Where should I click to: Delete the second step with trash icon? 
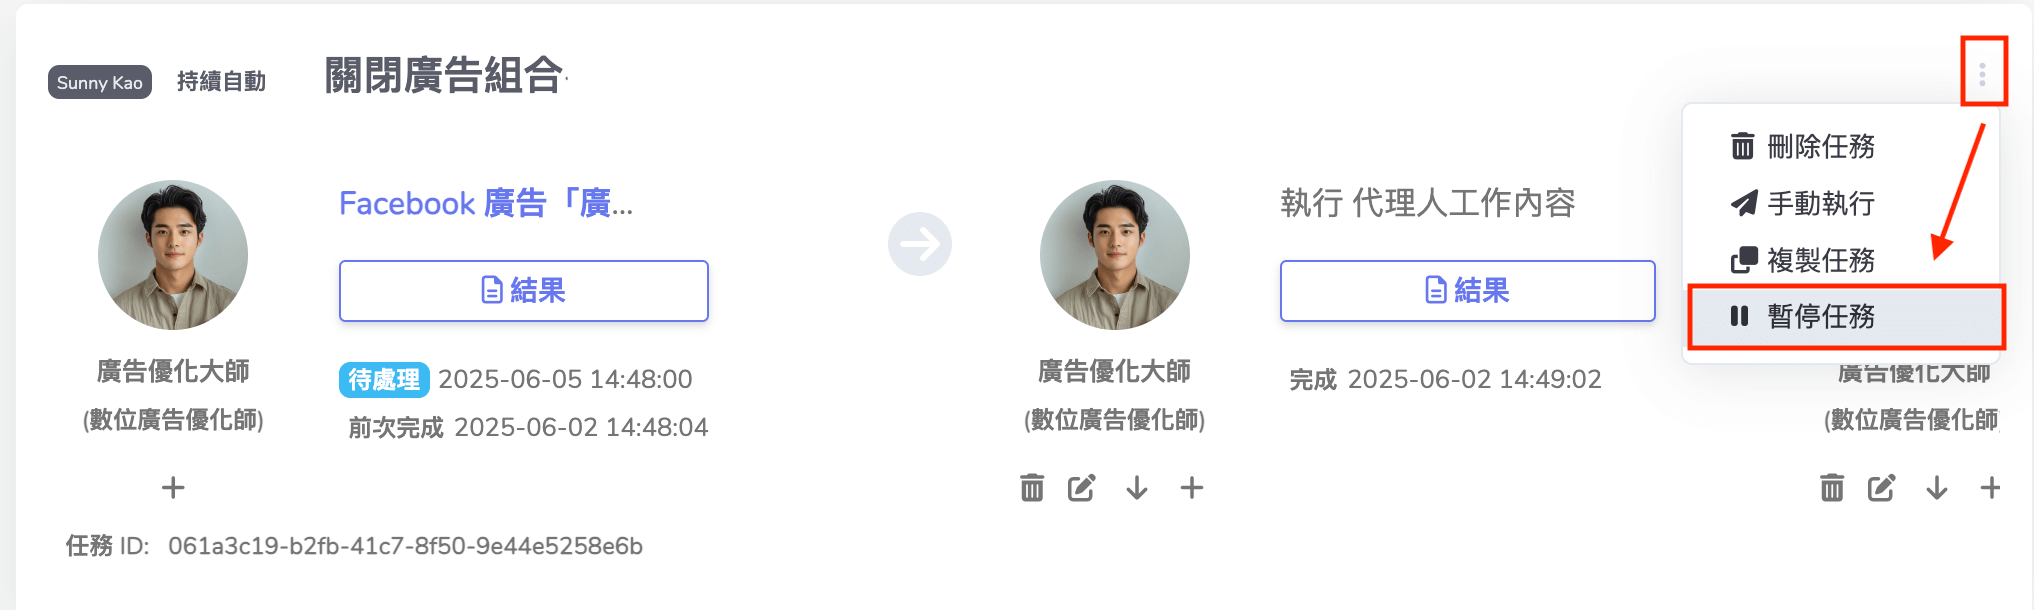coord(1032,488)
